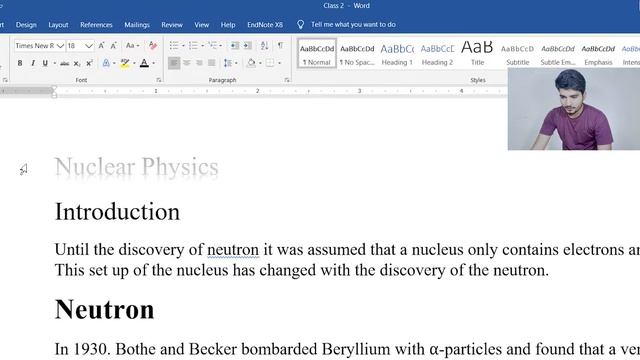Toggle superscript formatting
The width and height of the screenshot is (640, 360).
pos(89,63)
